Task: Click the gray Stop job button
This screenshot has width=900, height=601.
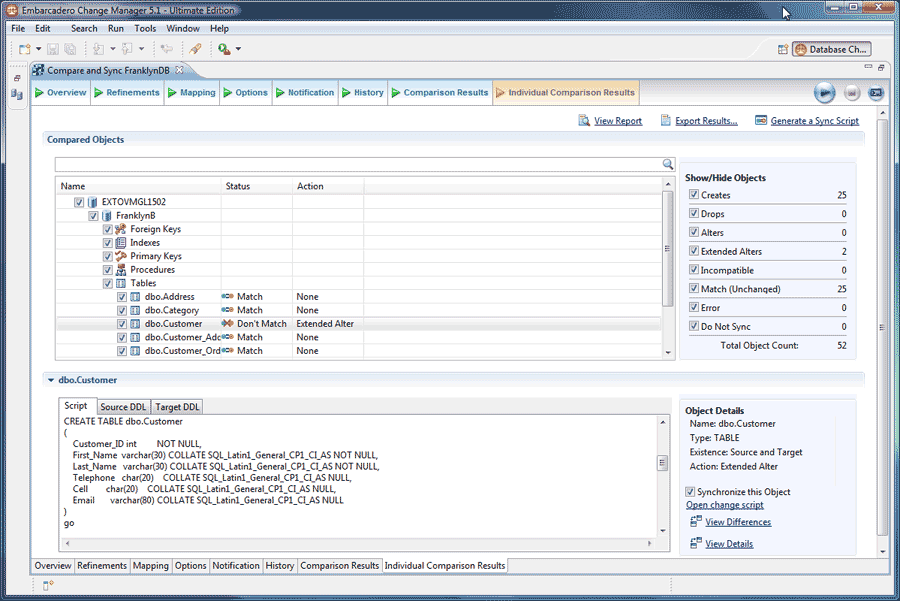Action: [x=852, y=93]
